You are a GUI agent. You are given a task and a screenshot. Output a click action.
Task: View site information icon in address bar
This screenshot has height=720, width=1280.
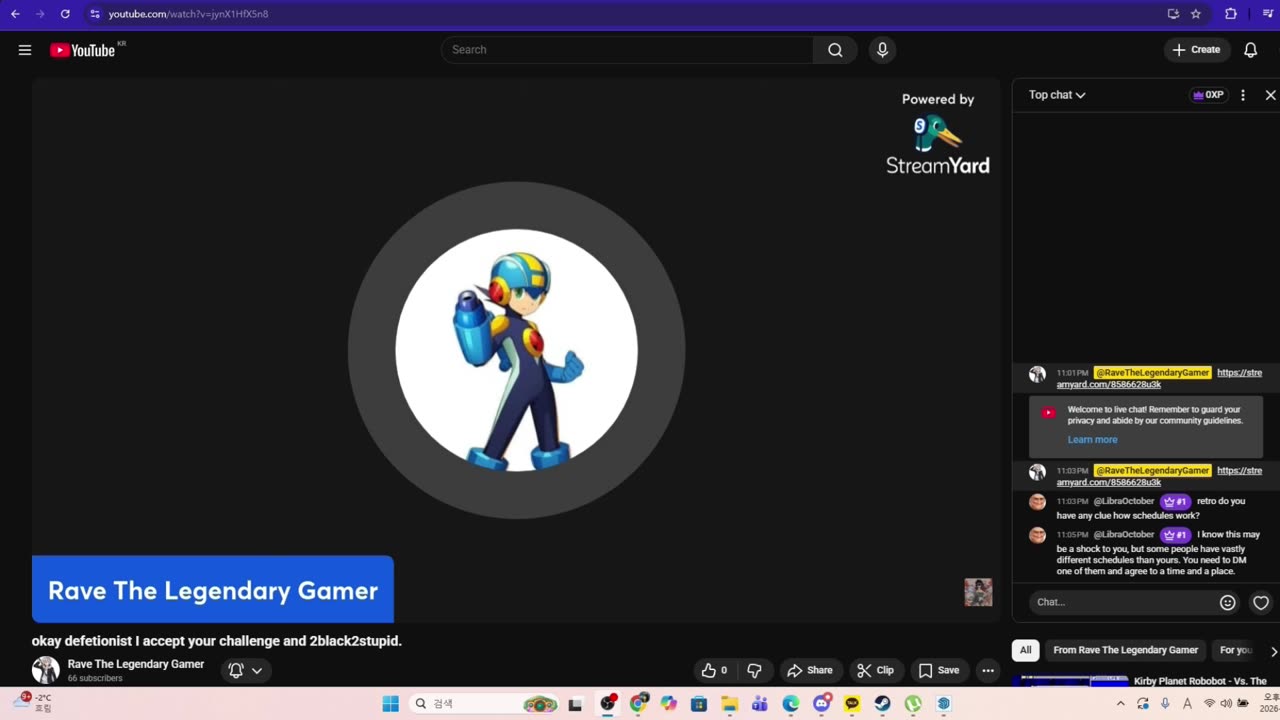coord(95,14)
